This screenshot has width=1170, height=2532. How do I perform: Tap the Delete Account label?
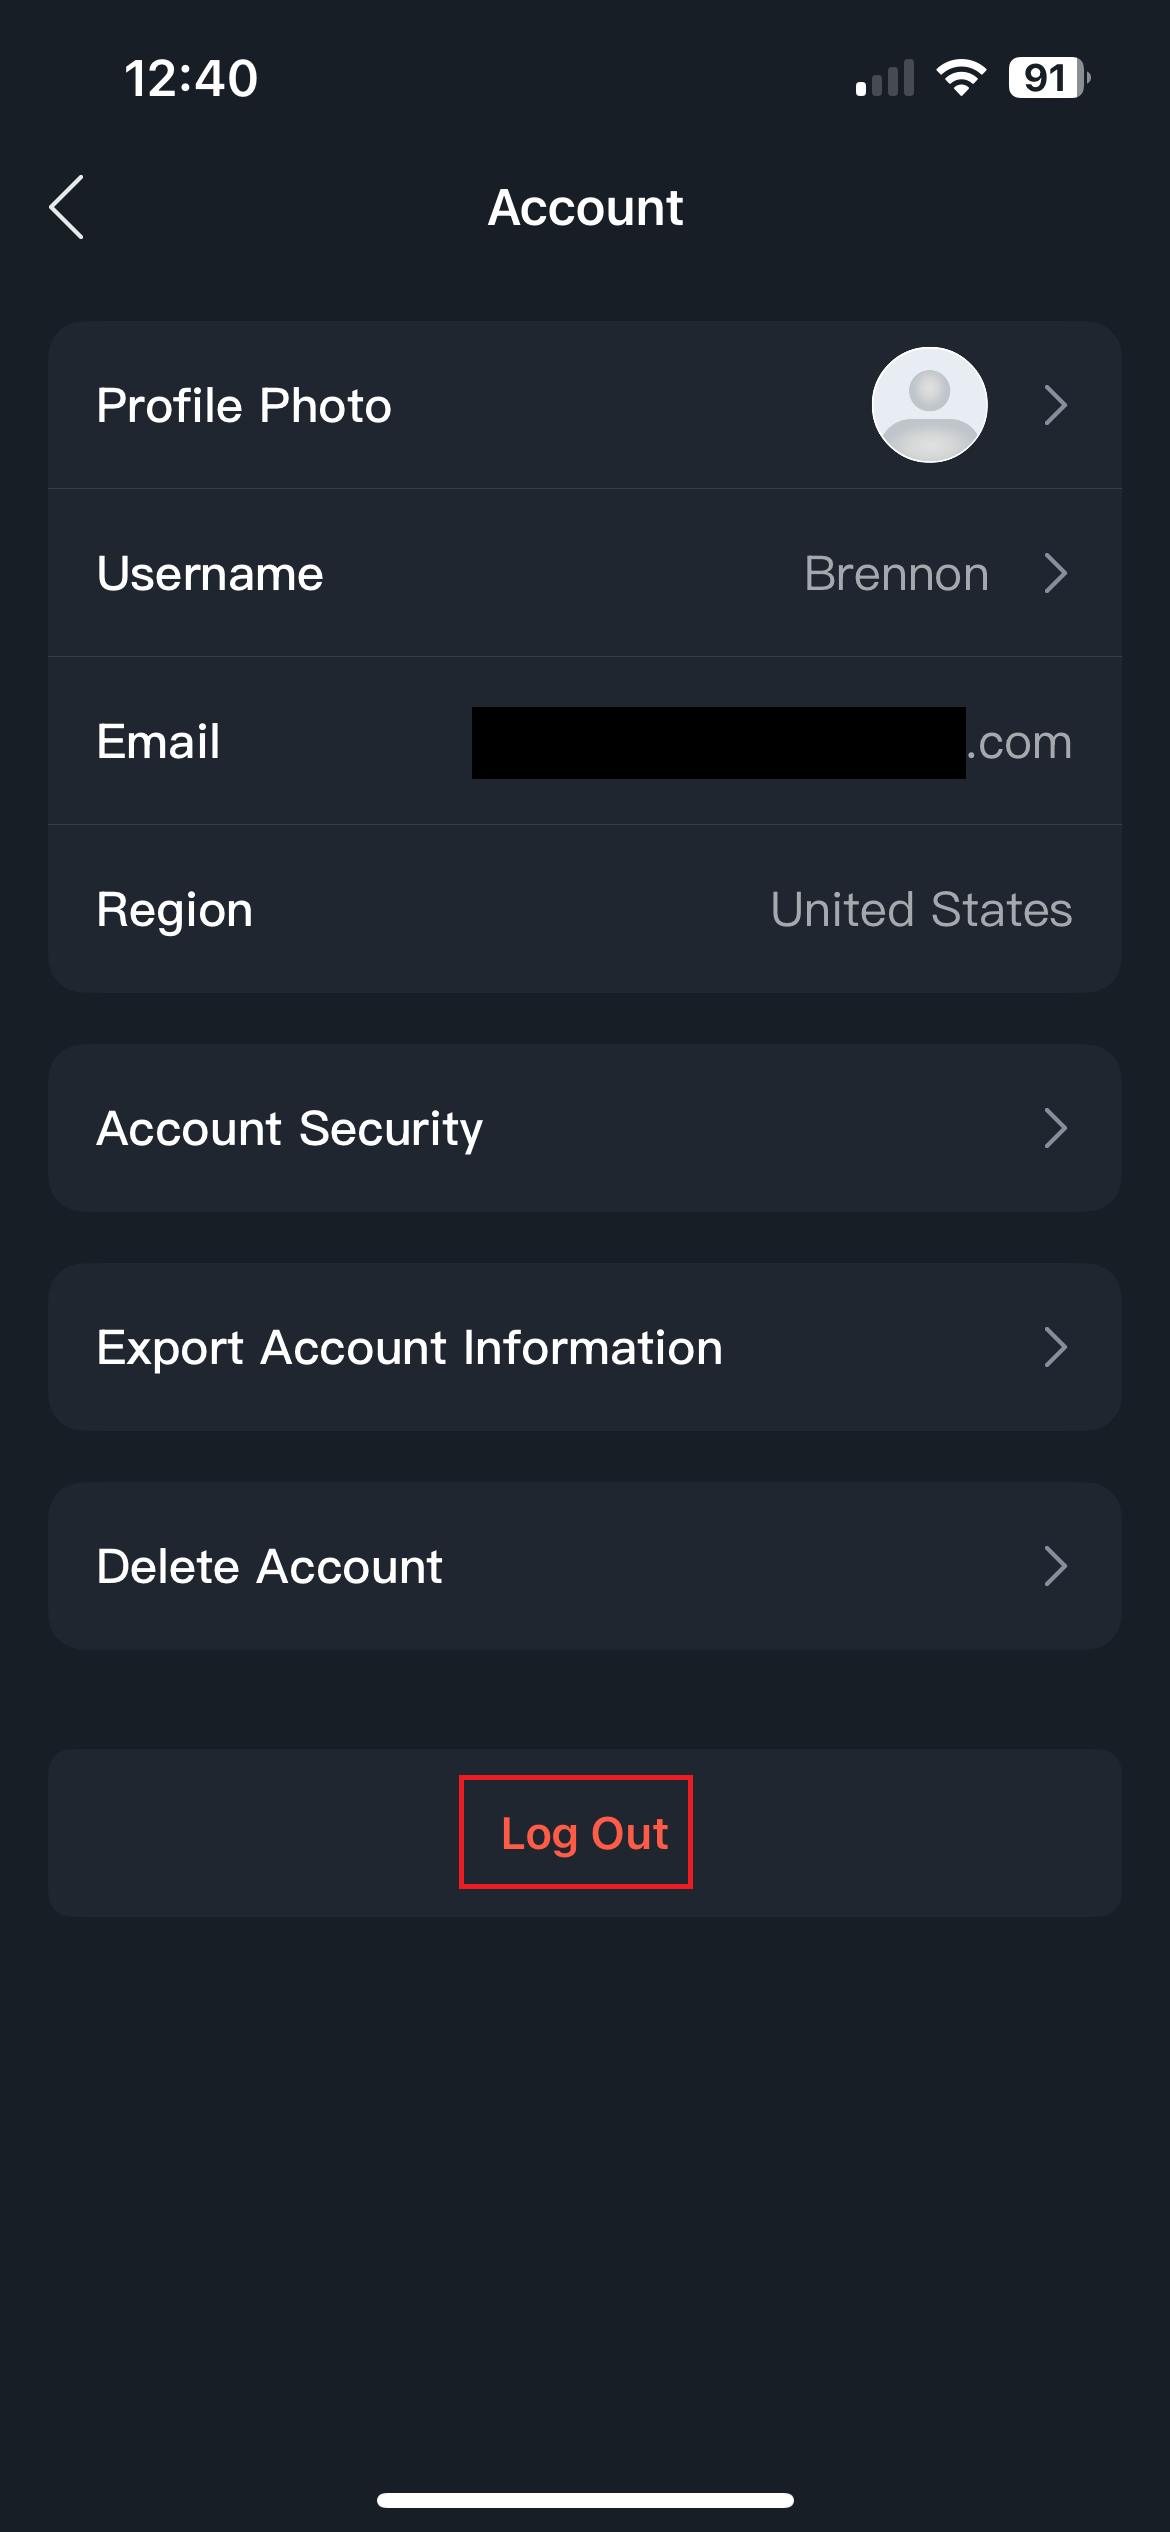[269, 1566]
